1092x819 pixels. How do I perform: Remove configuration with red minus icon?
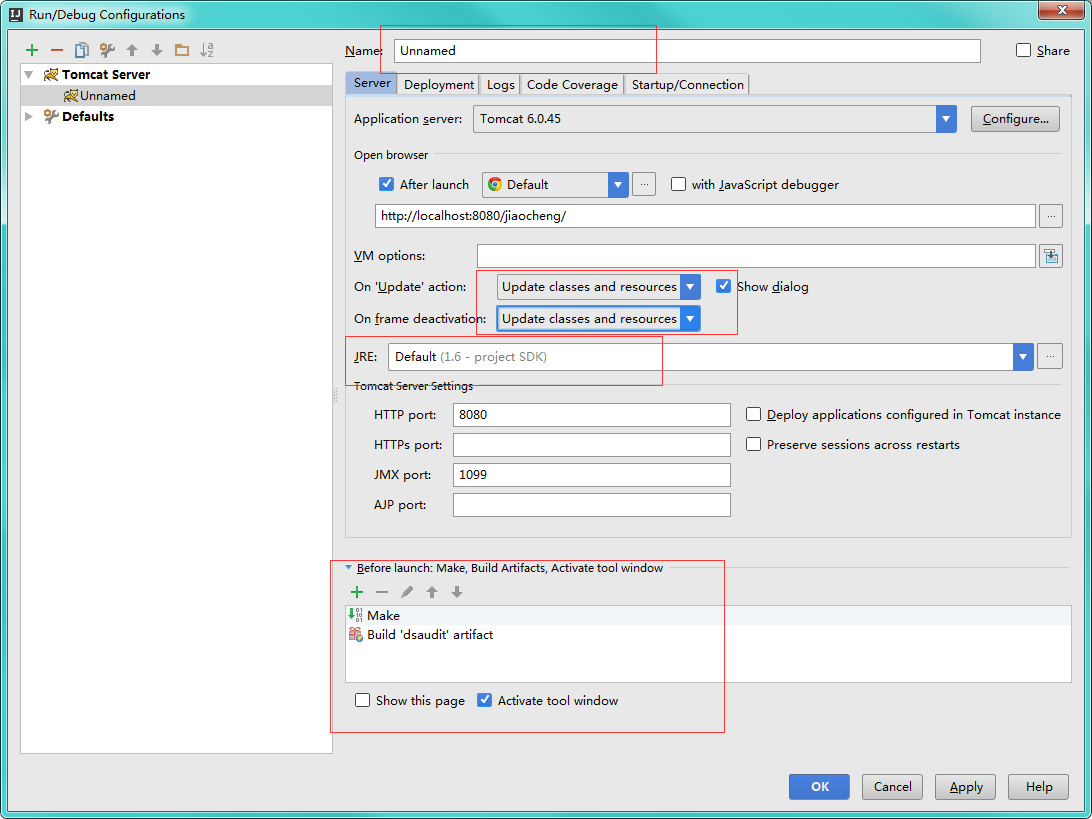tap(57, 50)
